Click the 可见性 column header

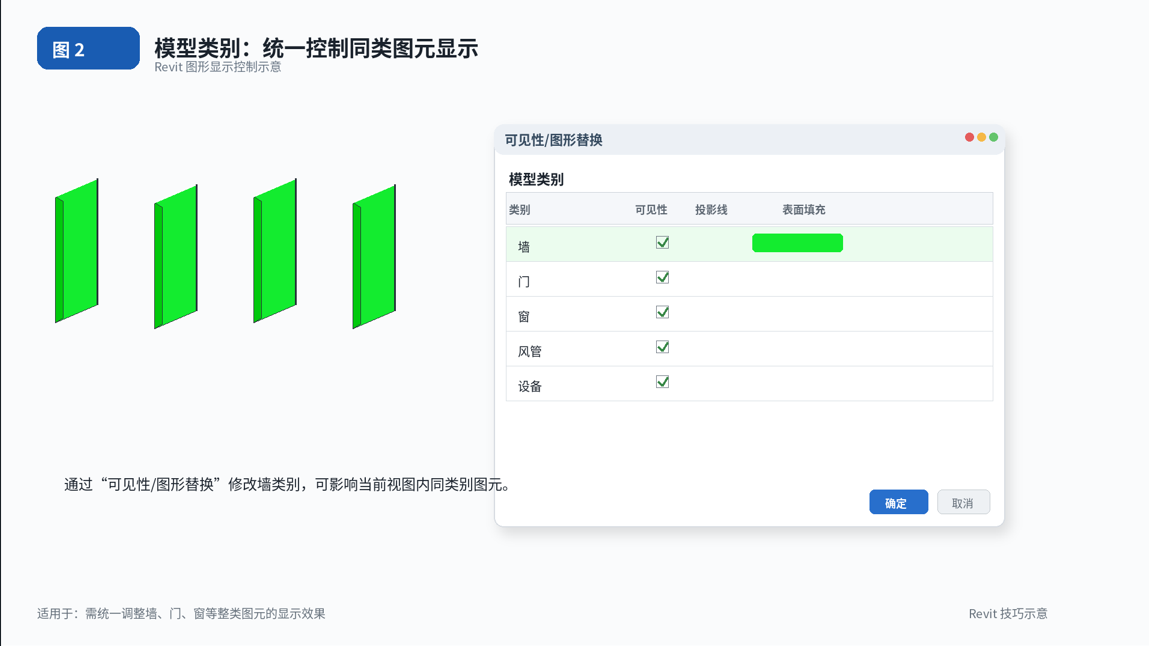coord(651,209)
